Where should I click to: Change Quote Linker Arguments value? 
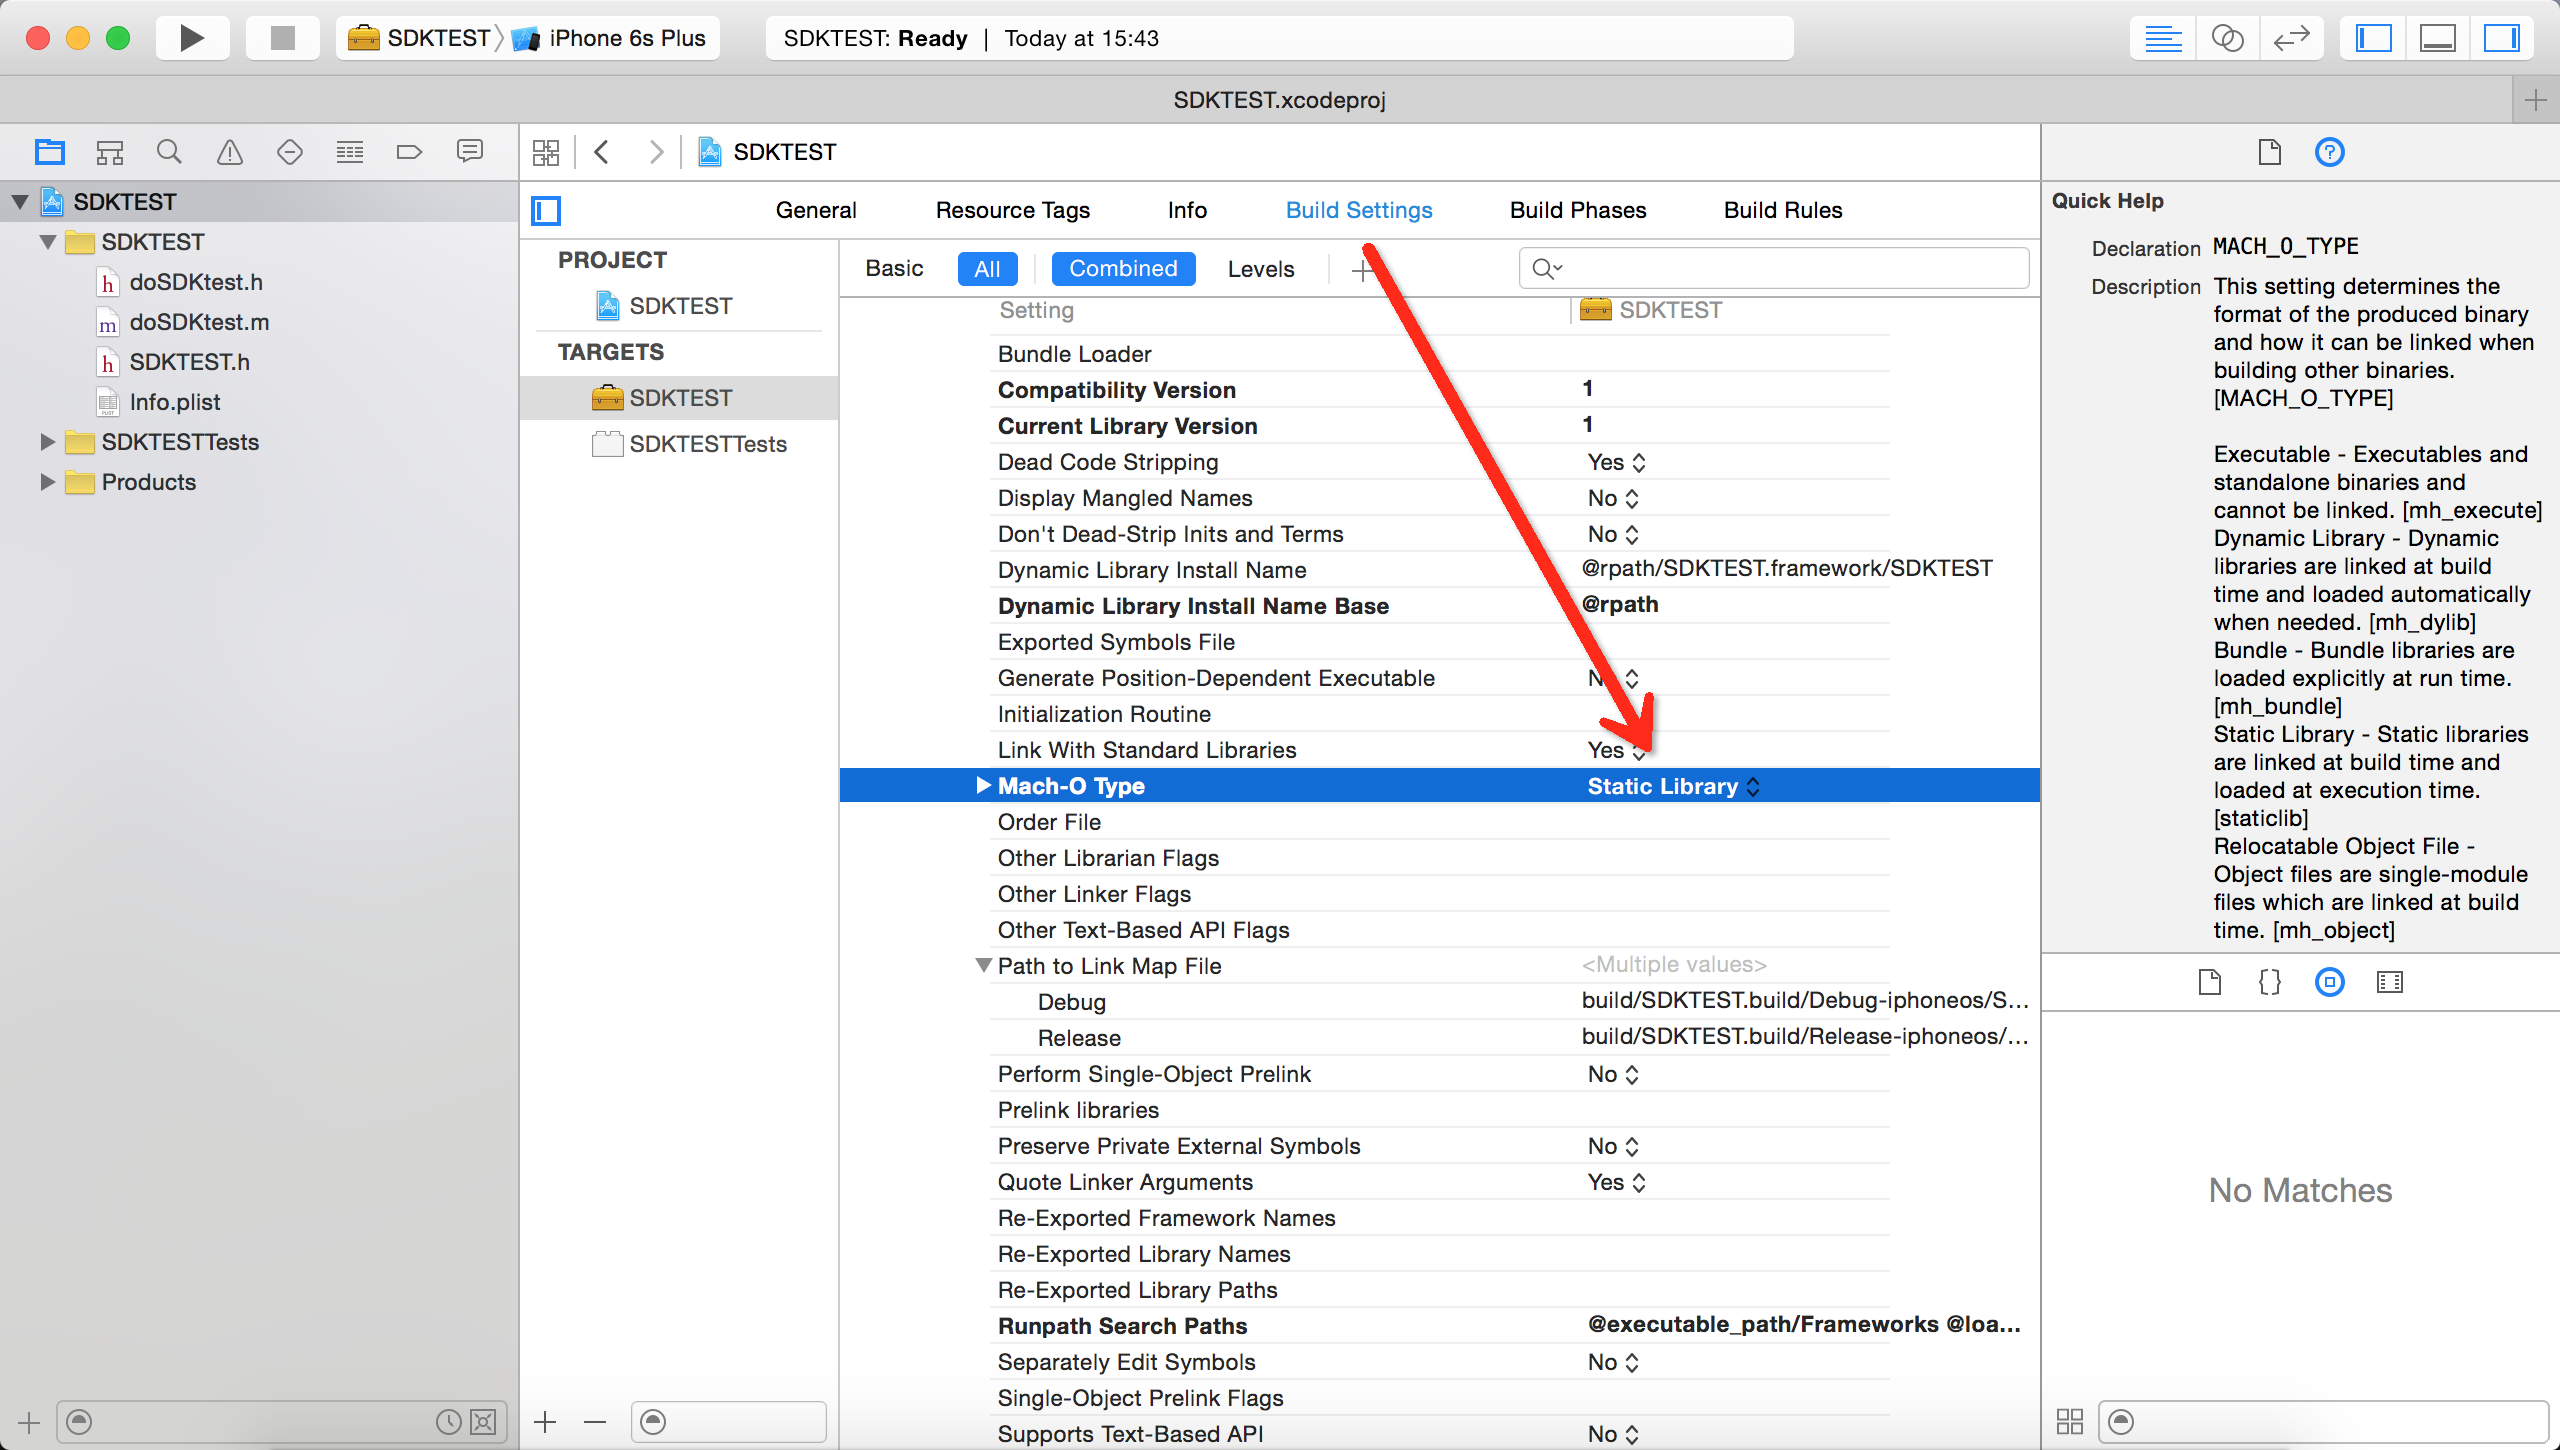coord(1616,1182)
